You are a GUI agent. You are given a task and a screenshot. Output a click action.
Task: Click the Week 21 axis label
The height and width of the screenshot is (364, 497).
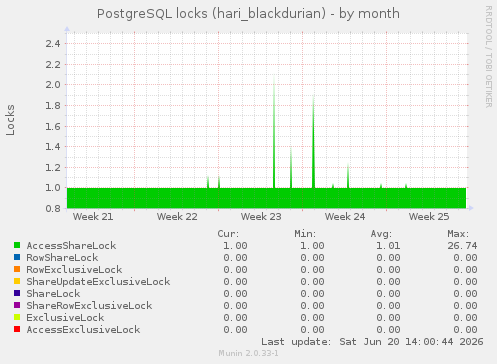pos(93,217)
